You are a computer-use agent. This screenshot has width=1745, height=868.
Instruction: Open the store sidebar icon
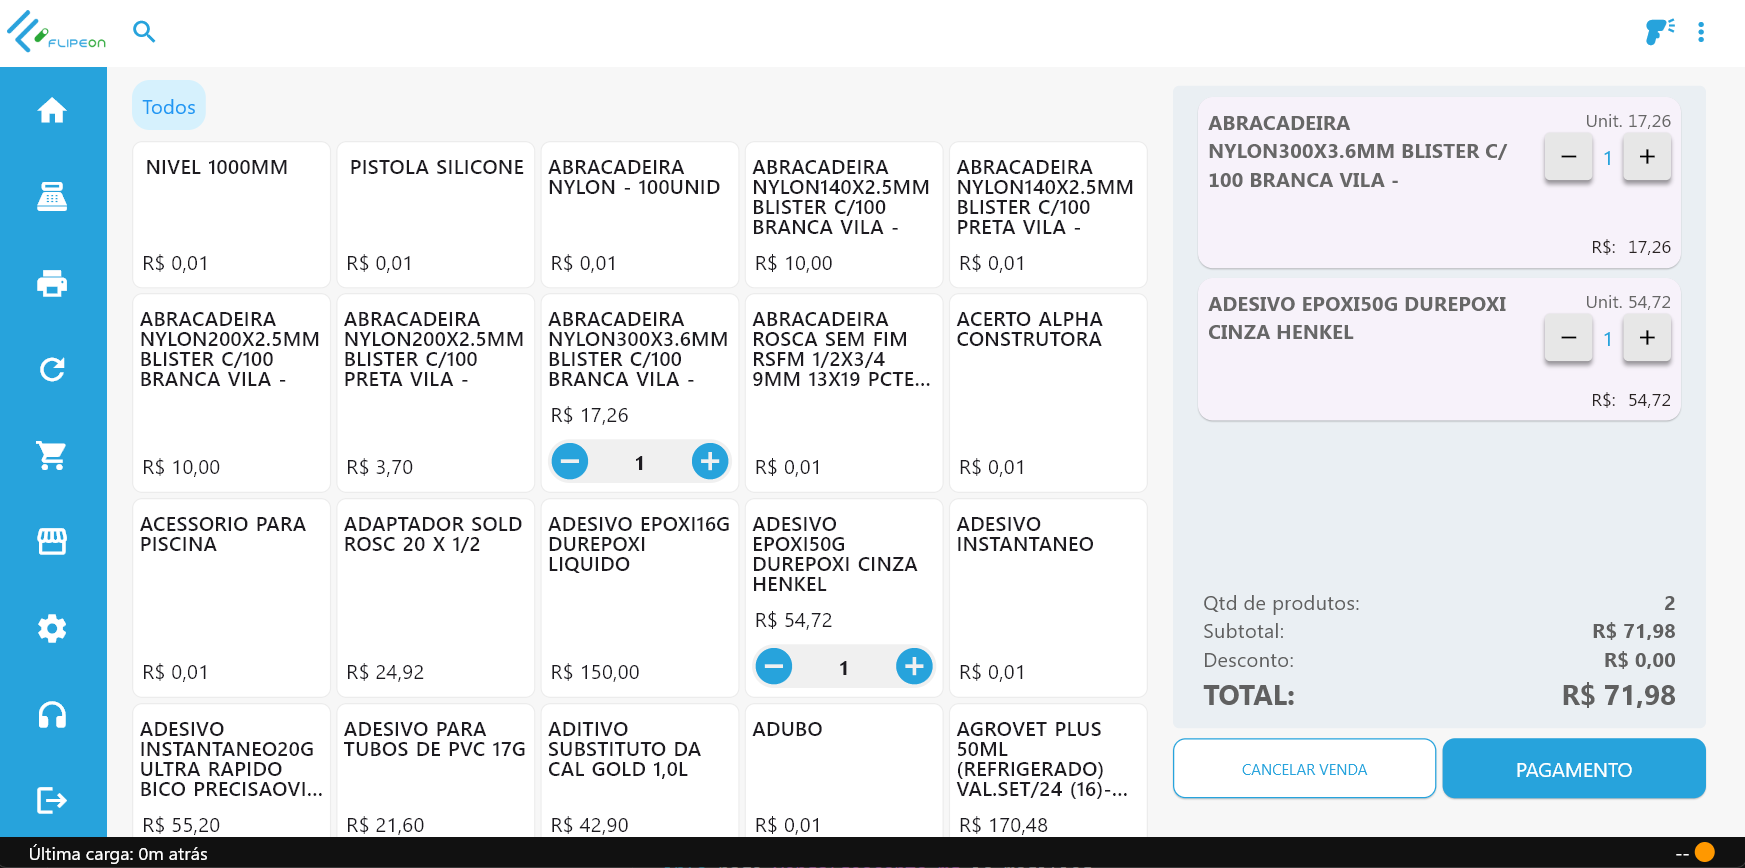point(52,542)
